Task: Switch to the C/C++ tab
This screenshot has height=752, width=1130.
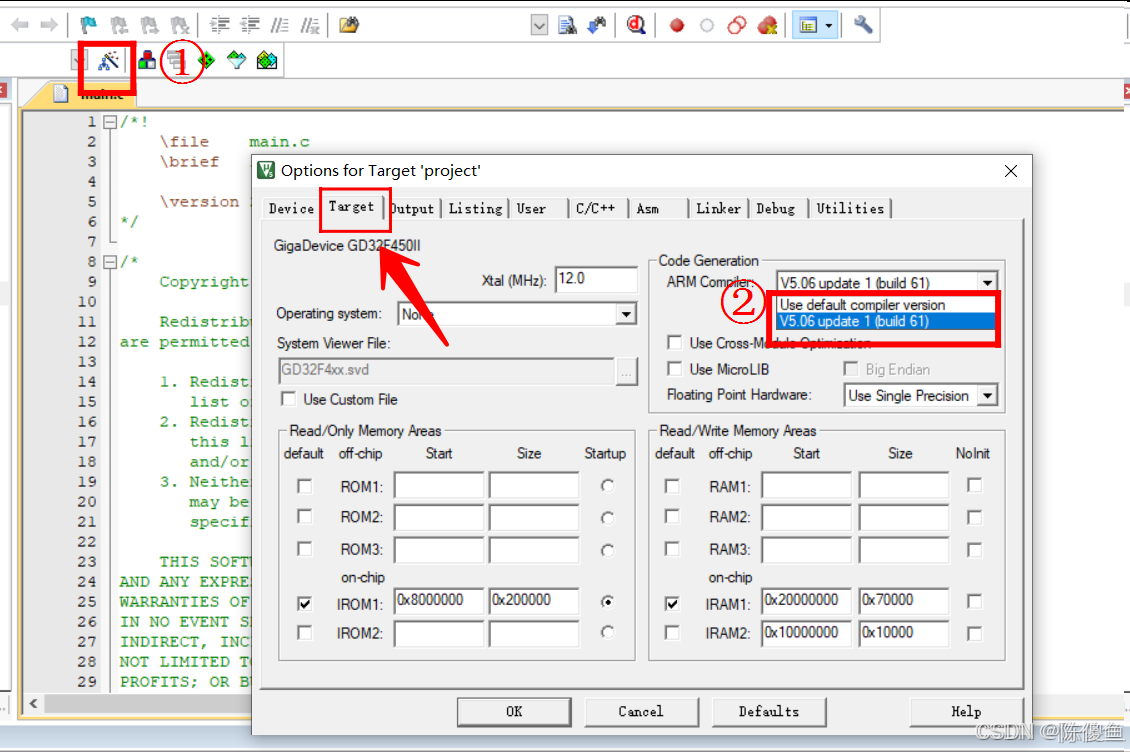Action: [596, 208]
